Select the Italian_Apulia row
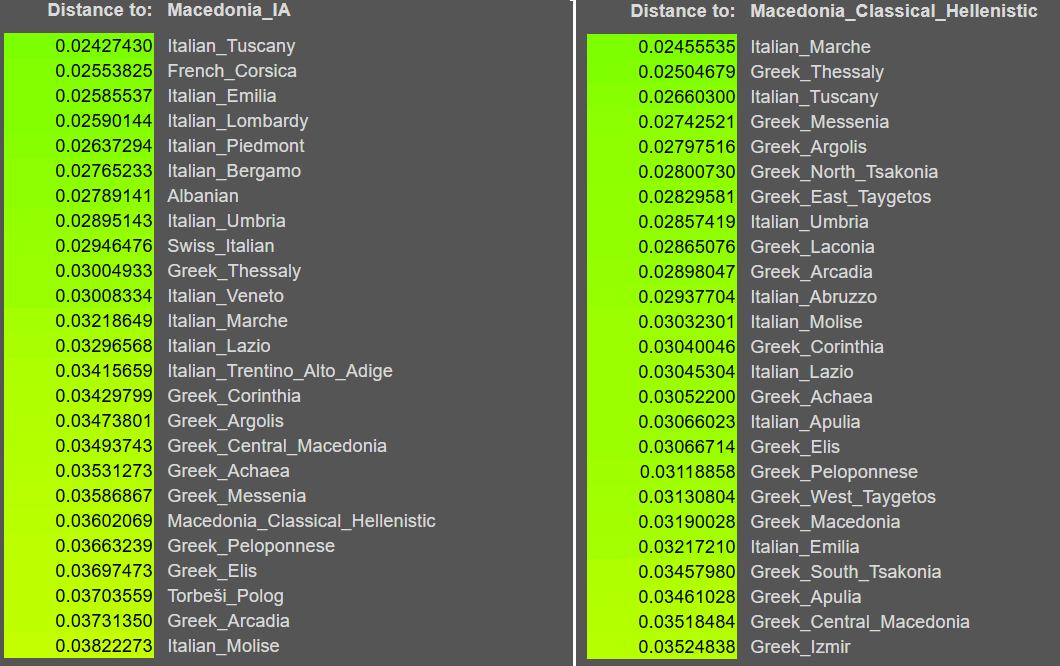Viewport: 1060px width, 666px height. pyautogui.click(x=805, y=423)
